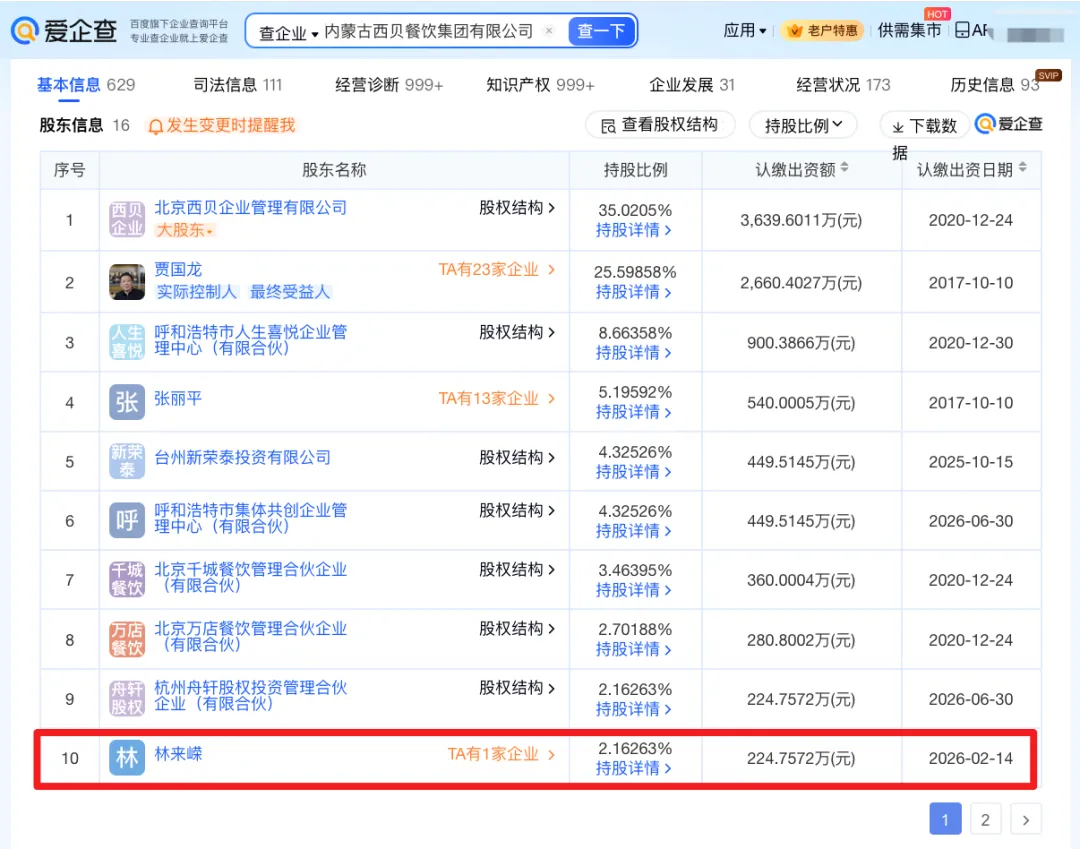
Task: Click the 查一下 search button
Action: coord(601,31)
